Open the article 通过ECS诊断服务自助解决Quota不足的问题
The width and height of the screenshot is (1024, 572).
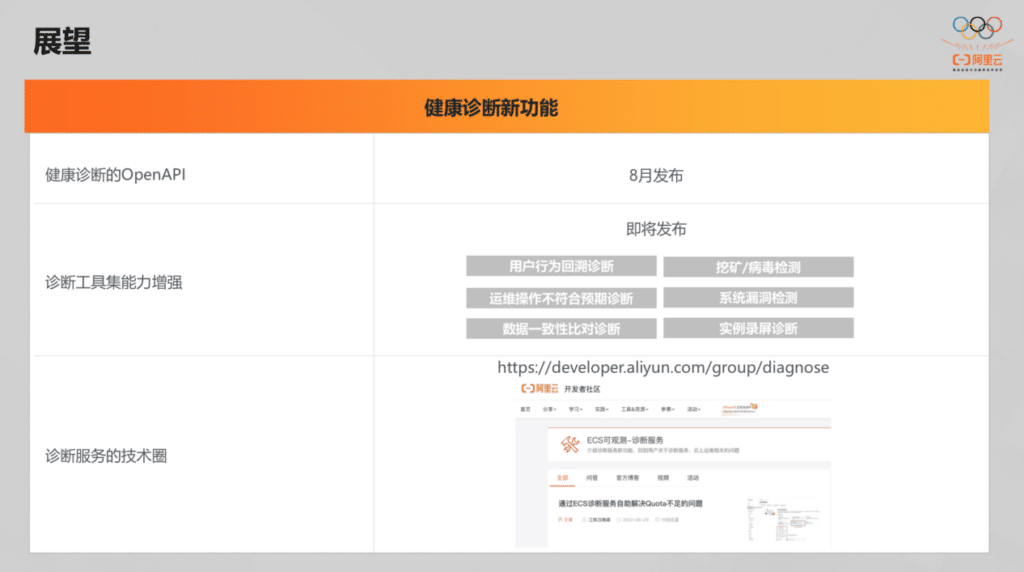[x=630, y=503]
